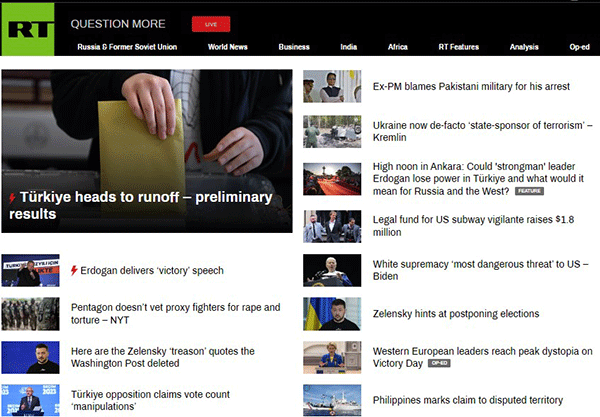Open Russia & Former Soviet Union section

coord(127,47)
